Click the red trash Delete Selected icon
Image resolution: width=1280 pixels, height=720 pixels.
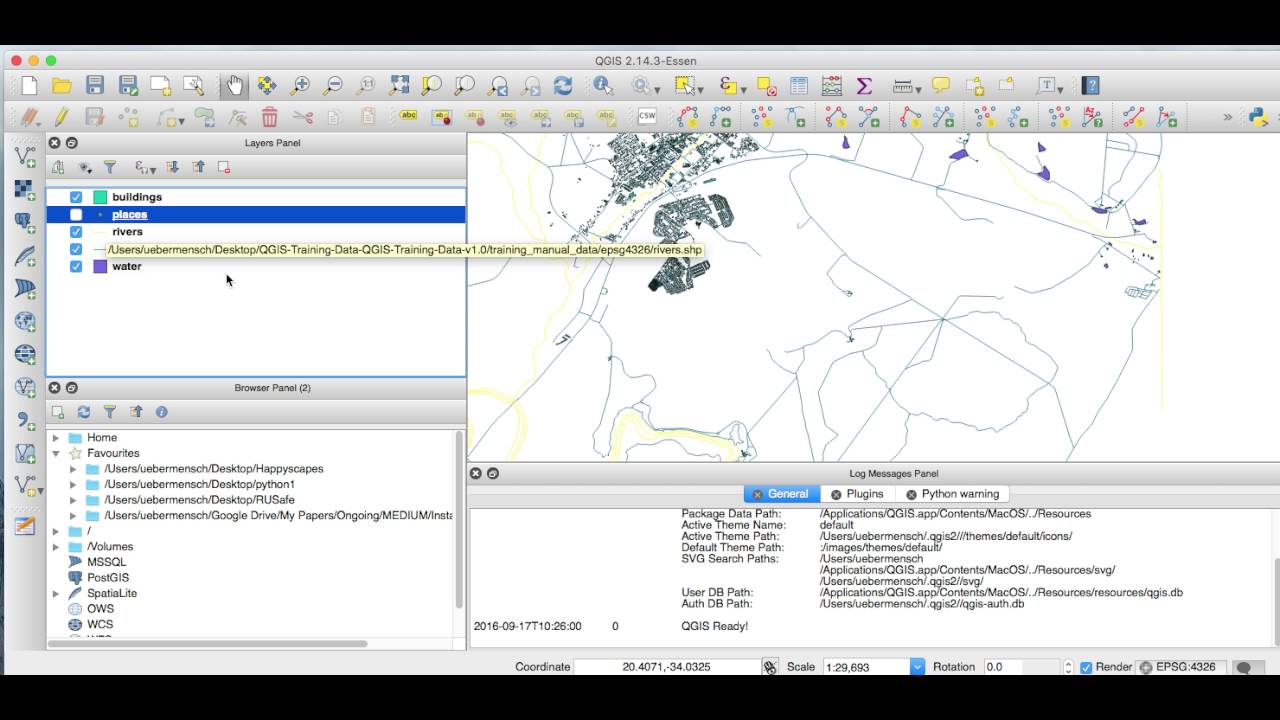pyautogui.click(x=269, y=117)
